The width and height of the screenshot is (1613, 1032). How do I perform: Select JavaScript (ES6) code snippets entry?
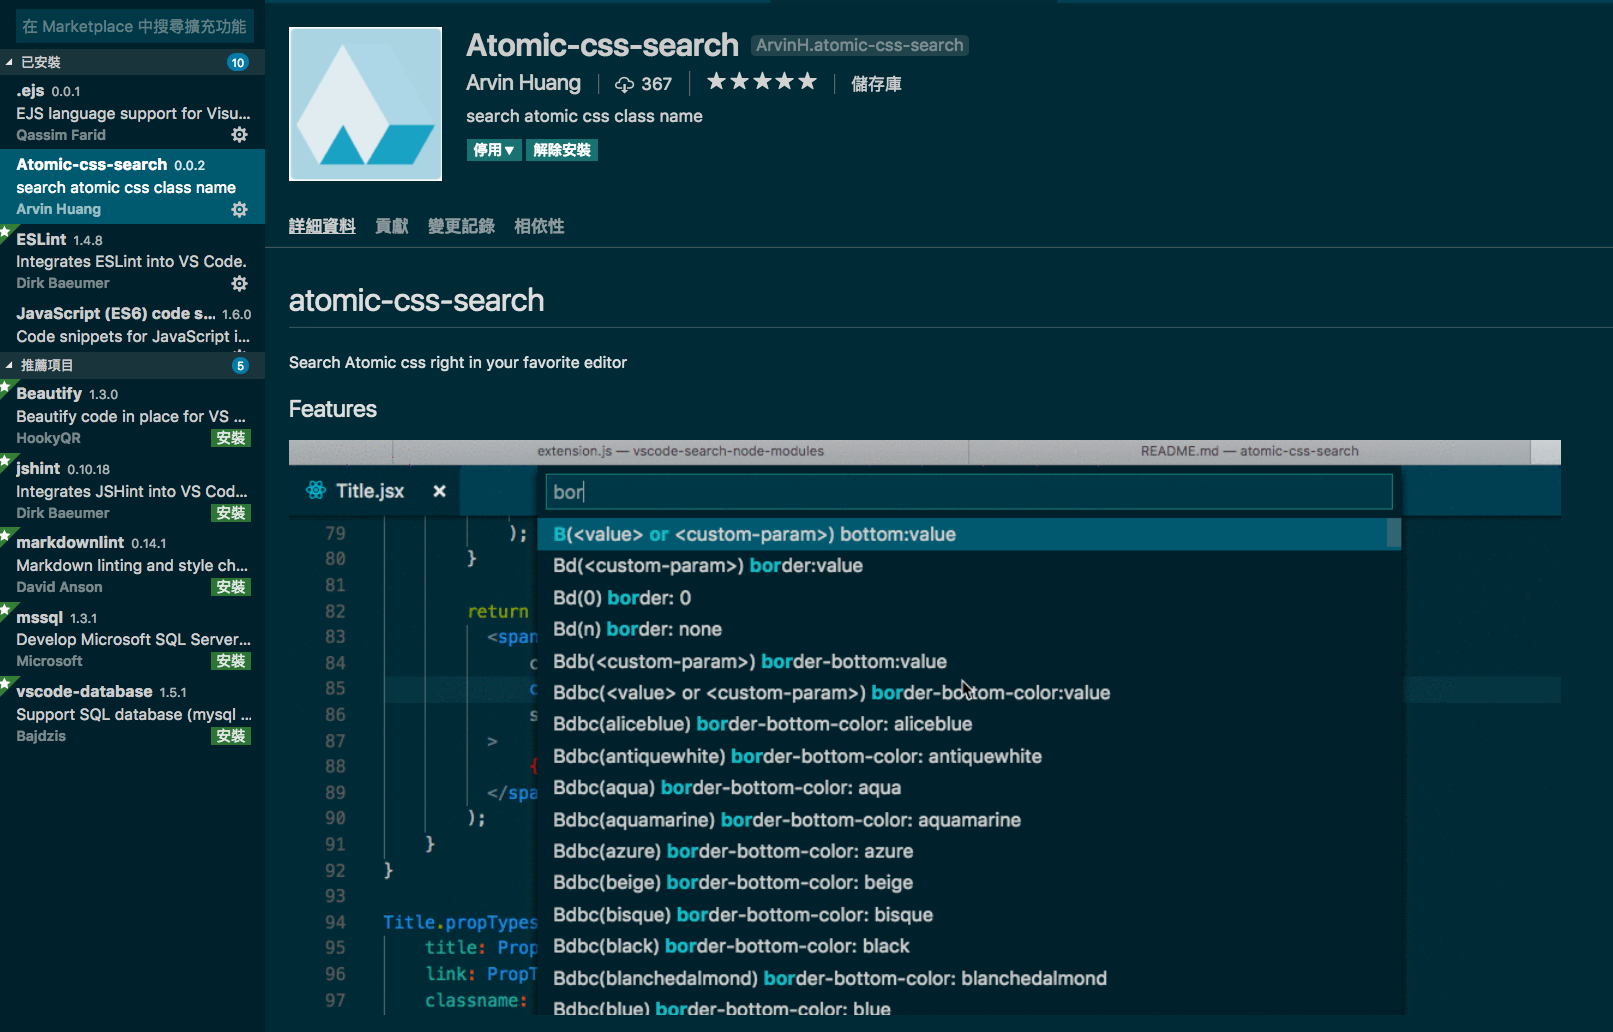(132, 325)
